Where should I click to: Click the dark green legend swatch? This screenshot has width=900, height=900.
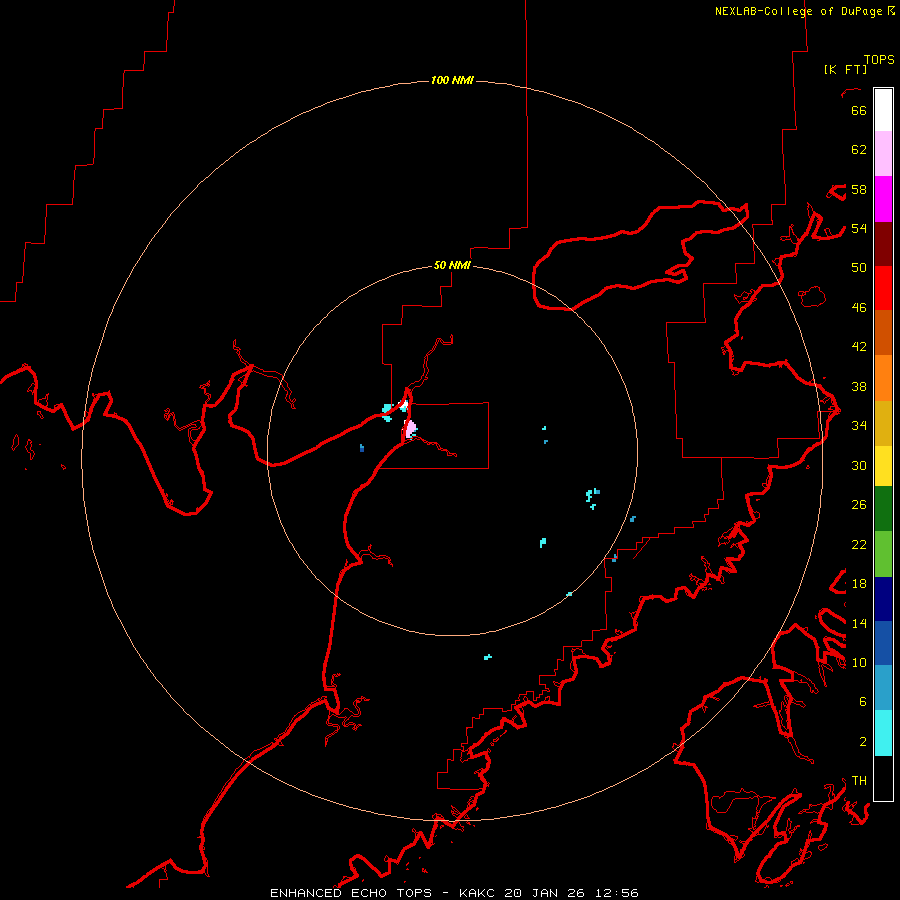tap(883, 509)
